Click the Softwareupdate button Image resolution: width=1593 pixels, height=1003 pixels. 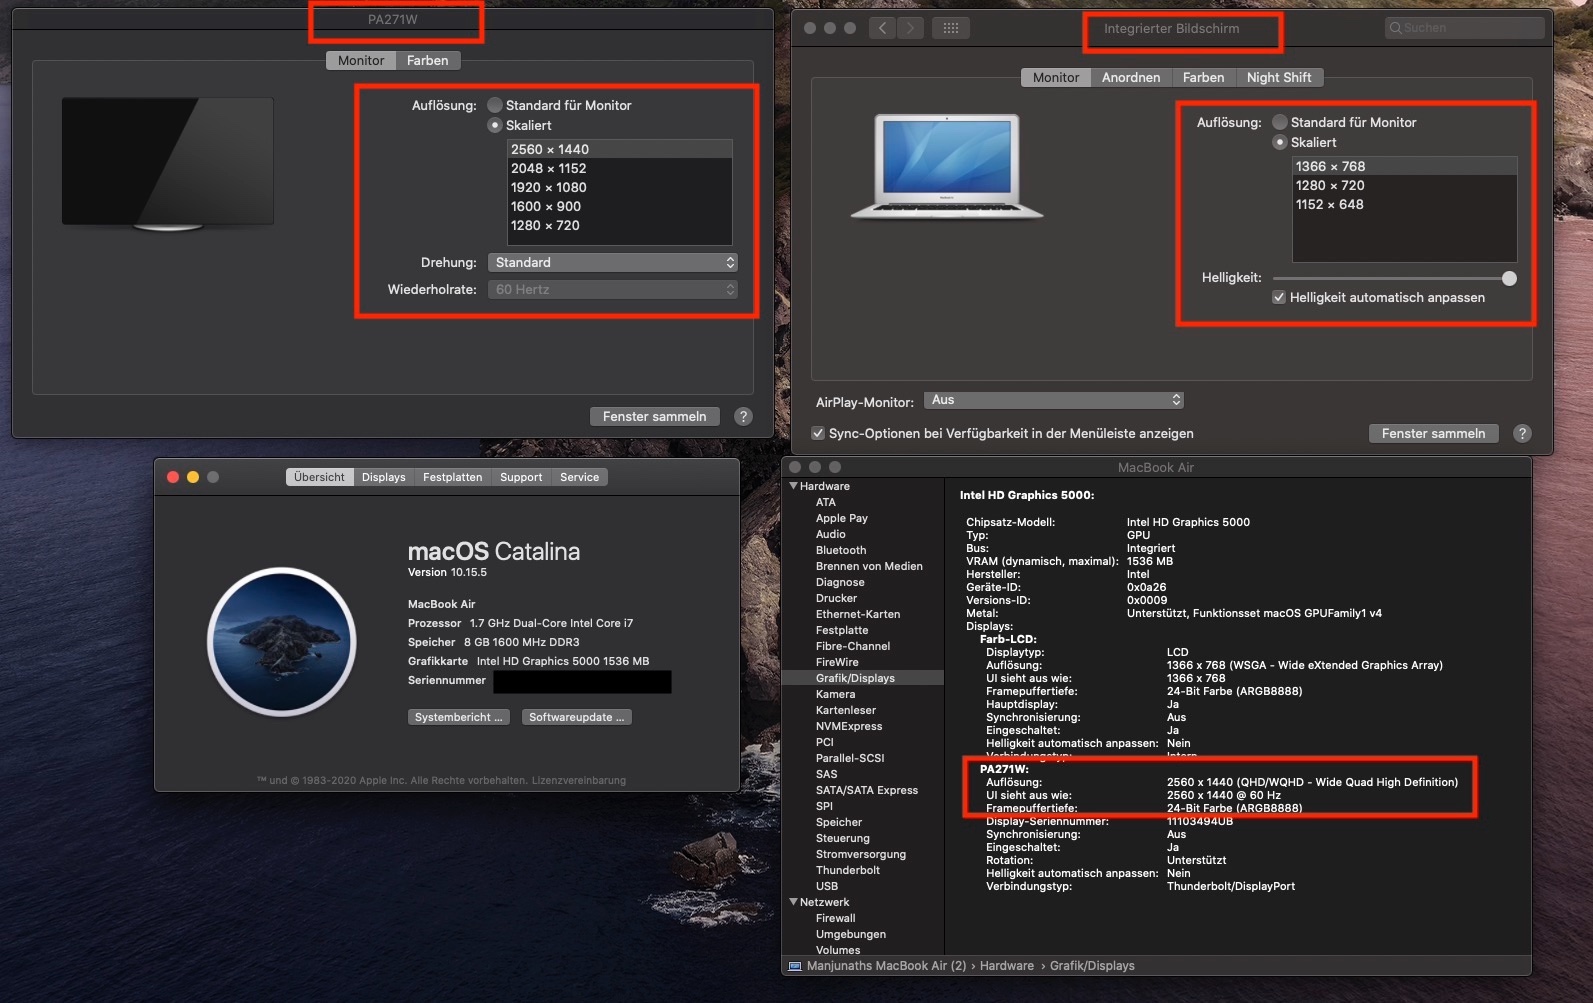577,717
